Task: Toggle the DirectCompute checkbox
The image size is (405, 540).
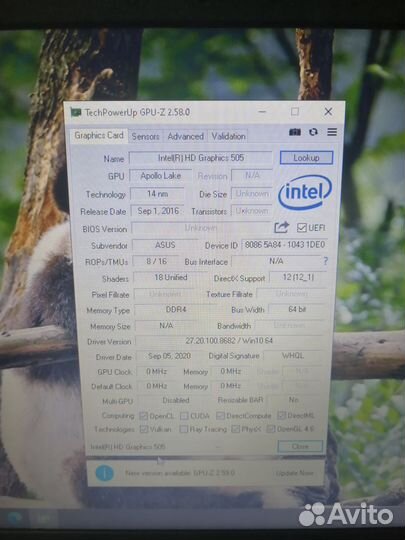Action: (220, 416)
